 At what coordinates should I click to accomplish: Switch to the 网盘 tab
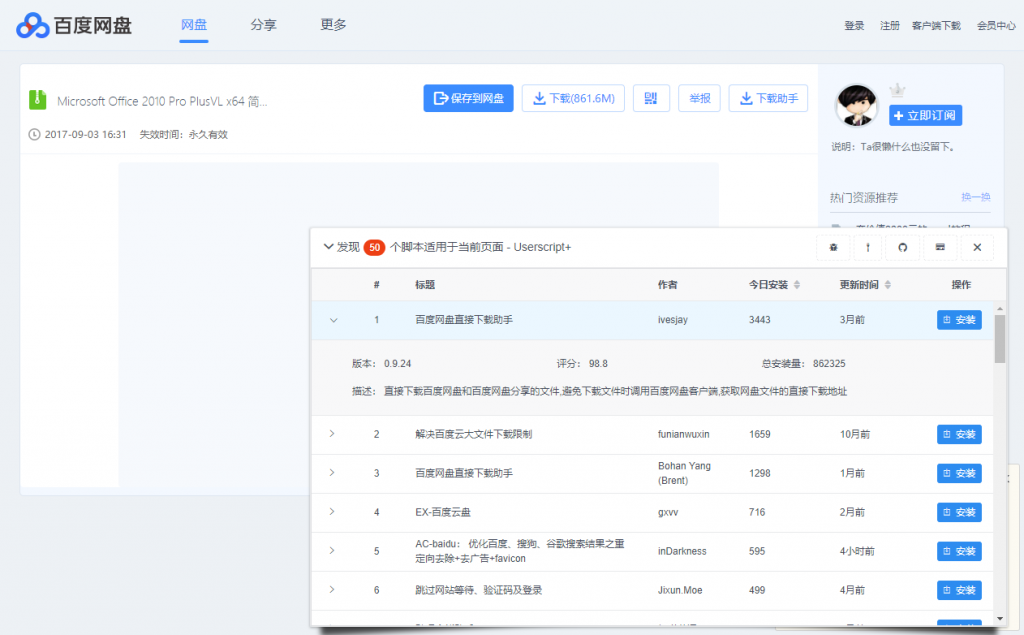[194, 25]
